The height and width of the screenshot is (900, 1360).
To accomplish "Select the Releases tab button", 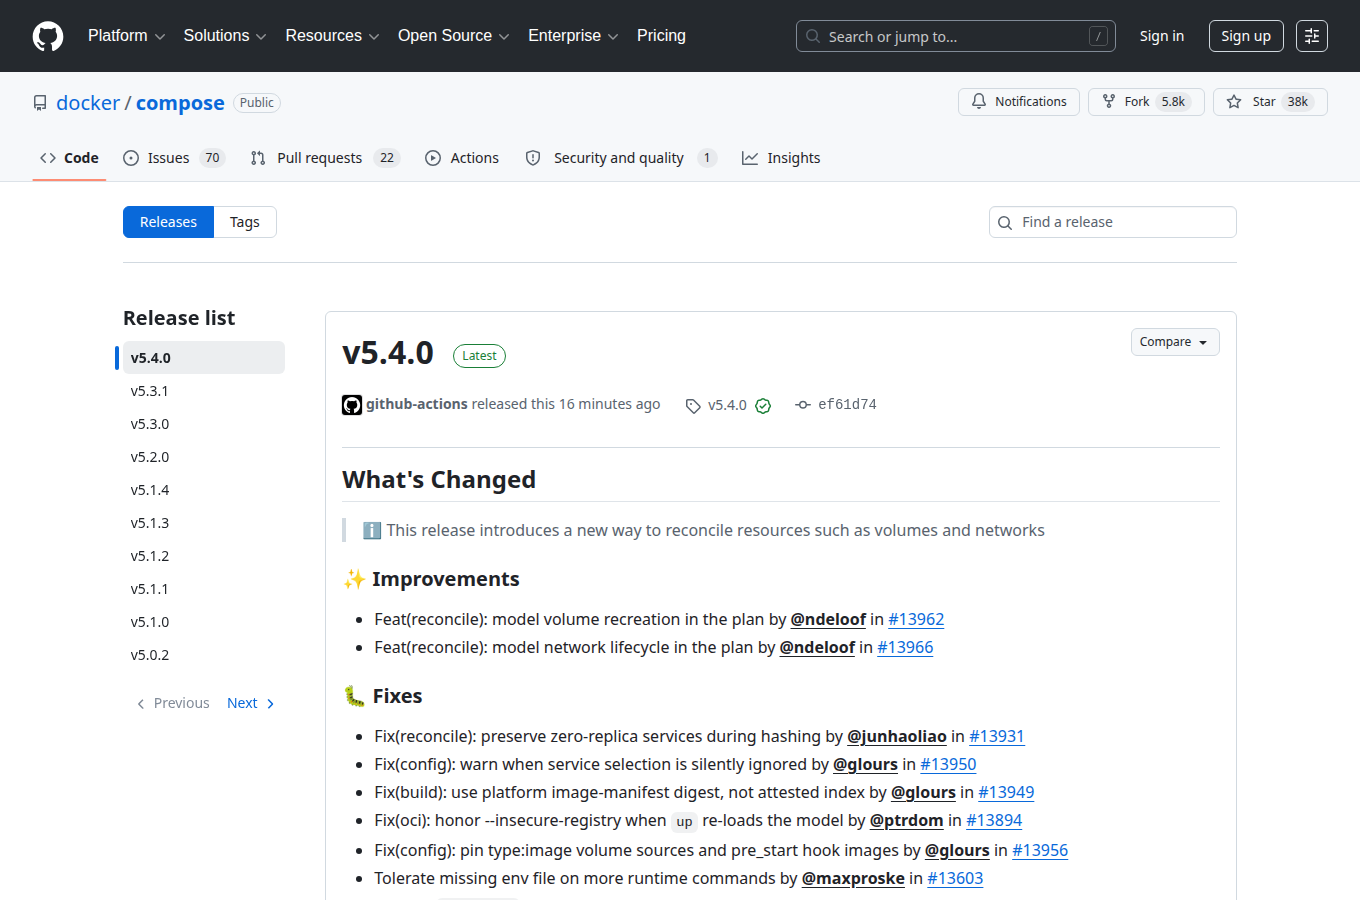I will point(168,222).
